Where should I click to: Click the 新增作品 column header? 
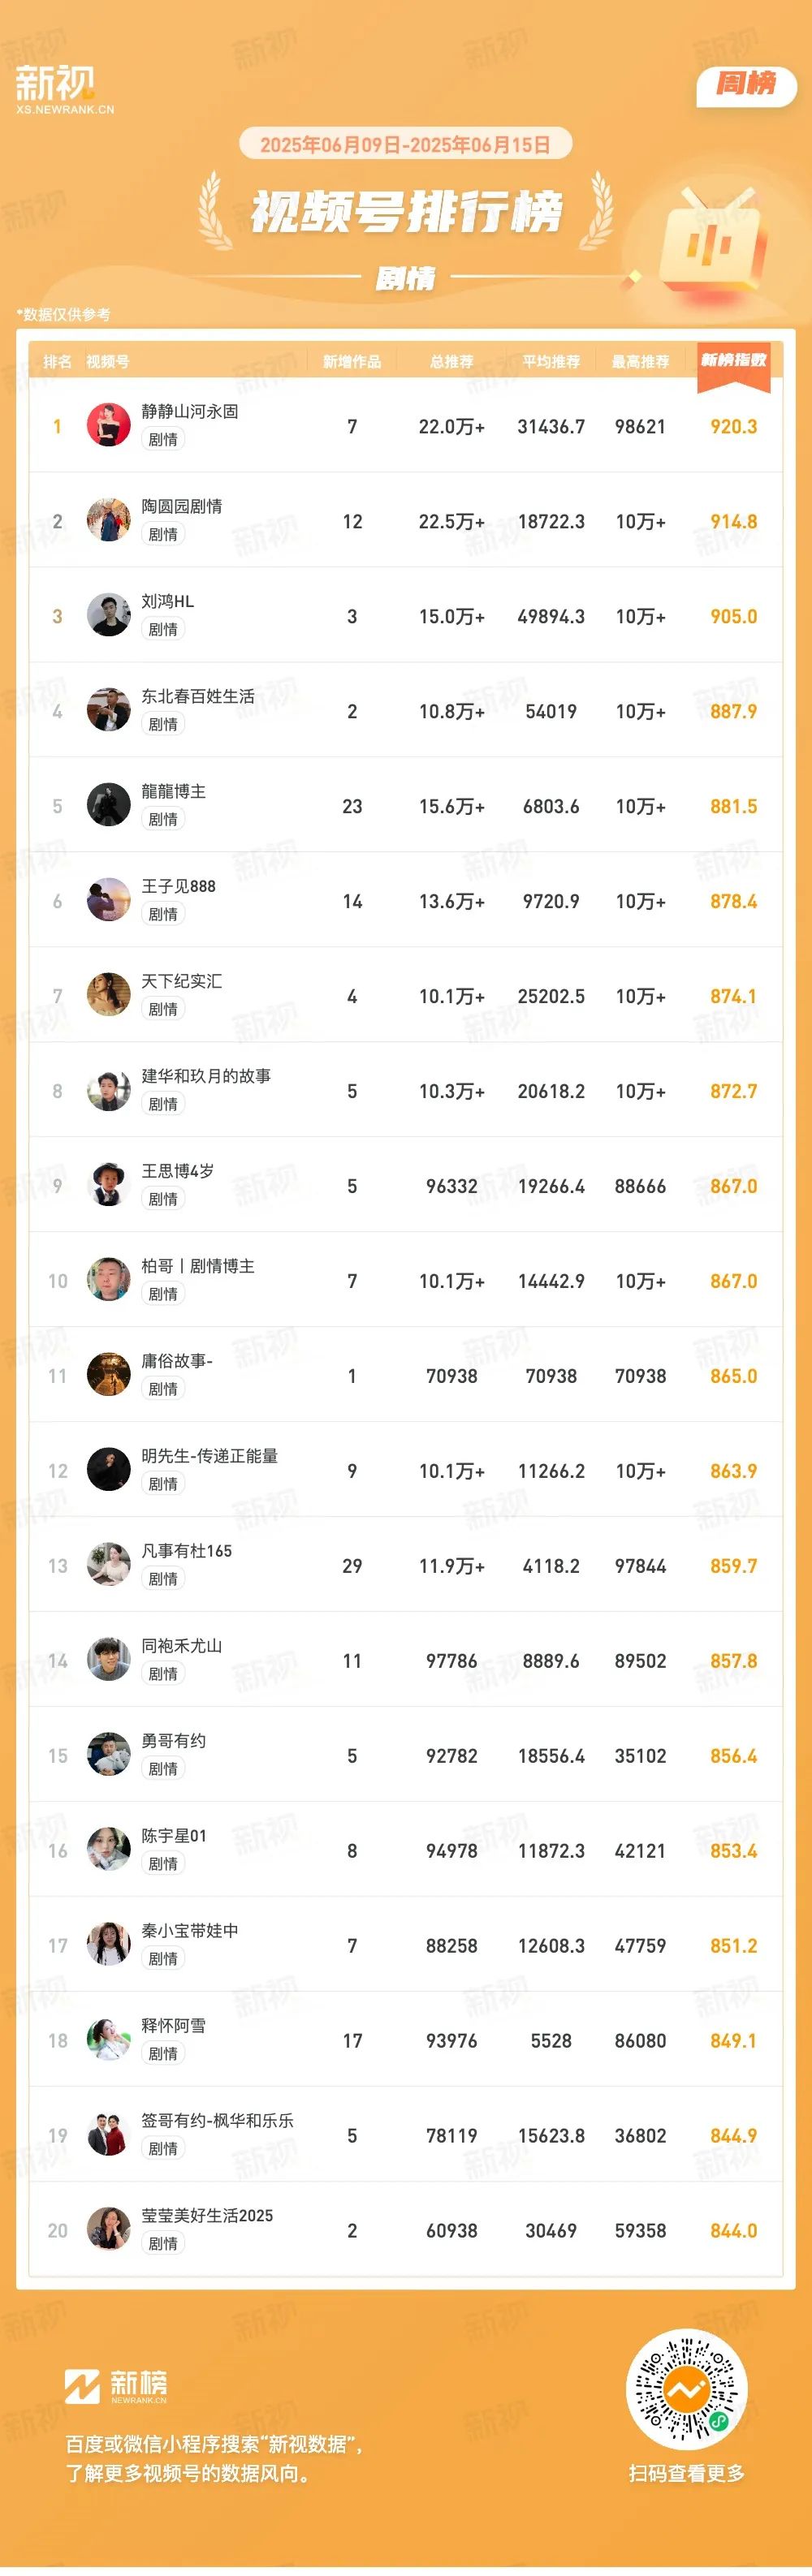point(352,362)
